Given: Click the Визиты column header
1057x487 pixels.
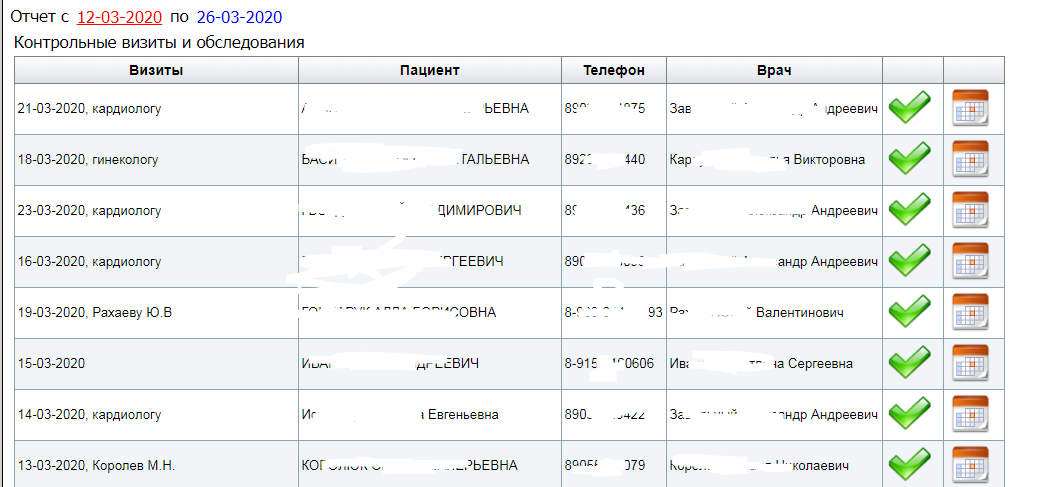Looking at the screenshot, I should click(x=156, y=70).
